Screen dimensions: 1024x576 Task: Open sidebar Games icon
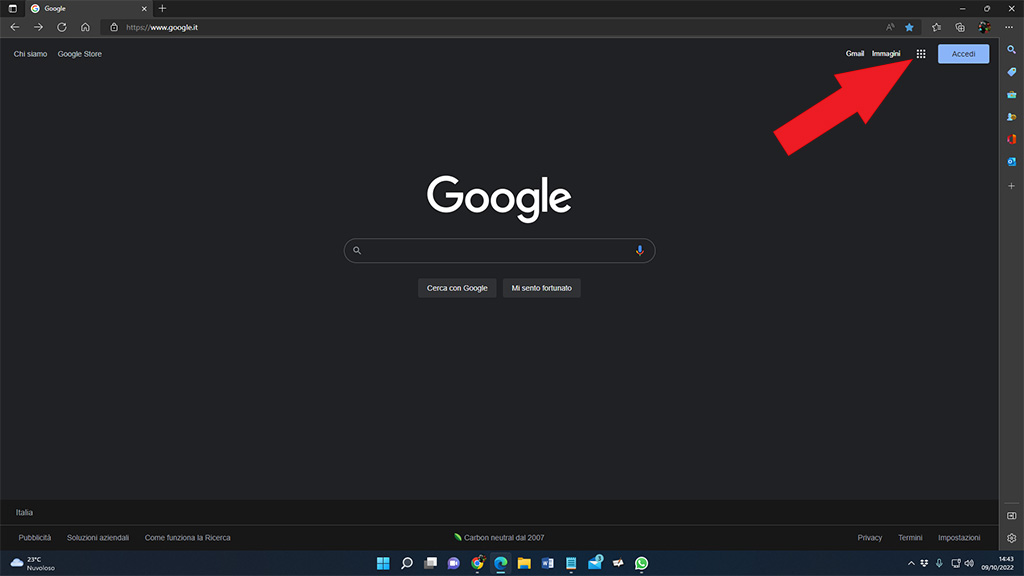(1012, 117)
